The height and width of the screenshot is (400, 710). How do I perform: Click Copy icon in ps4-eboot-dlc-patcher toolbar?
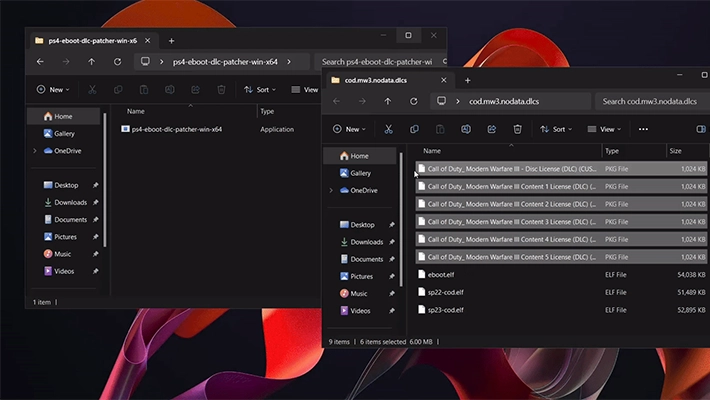118,90
